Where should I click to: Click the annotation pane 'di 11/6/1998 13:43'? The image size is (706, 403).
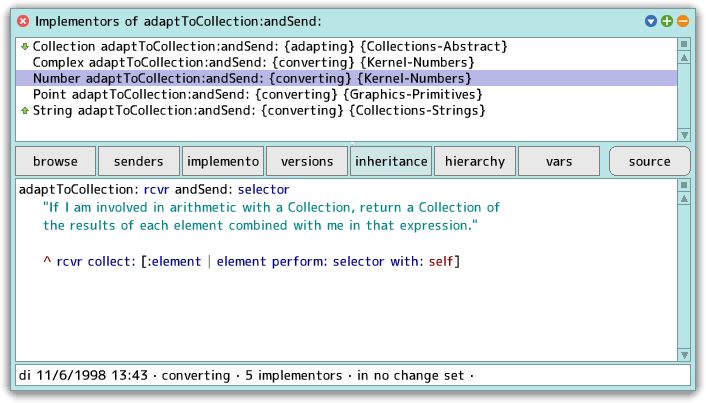click(83, 375)
